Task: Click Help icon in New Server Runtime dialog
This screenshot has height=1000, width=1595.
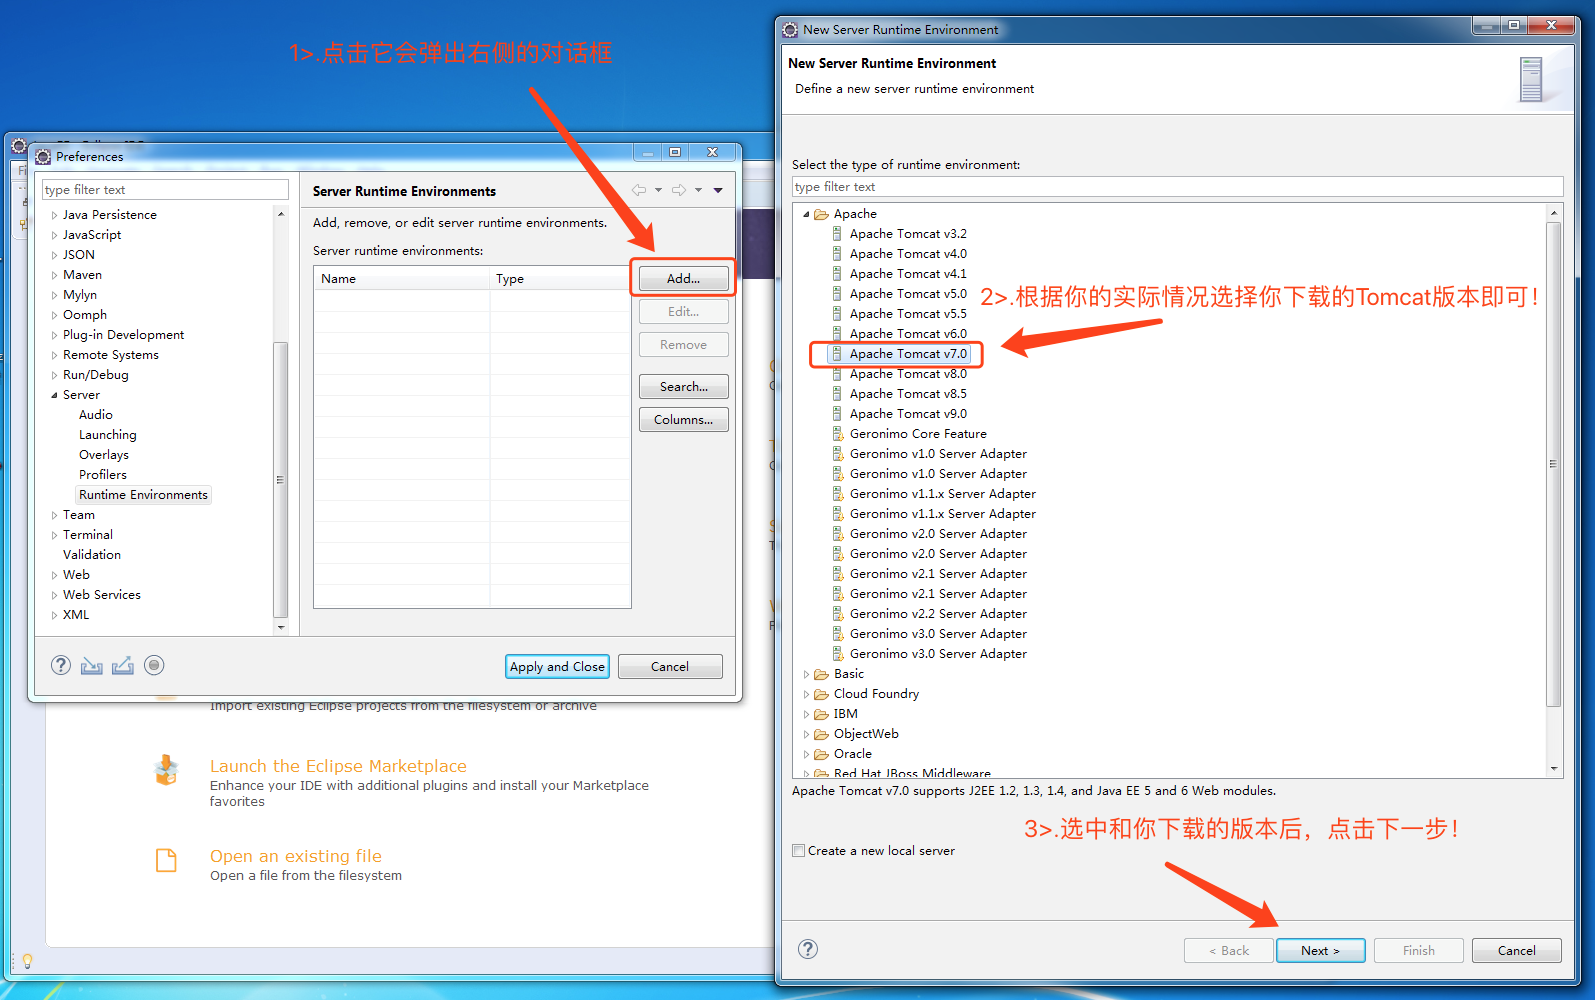Action: point(808,949)
